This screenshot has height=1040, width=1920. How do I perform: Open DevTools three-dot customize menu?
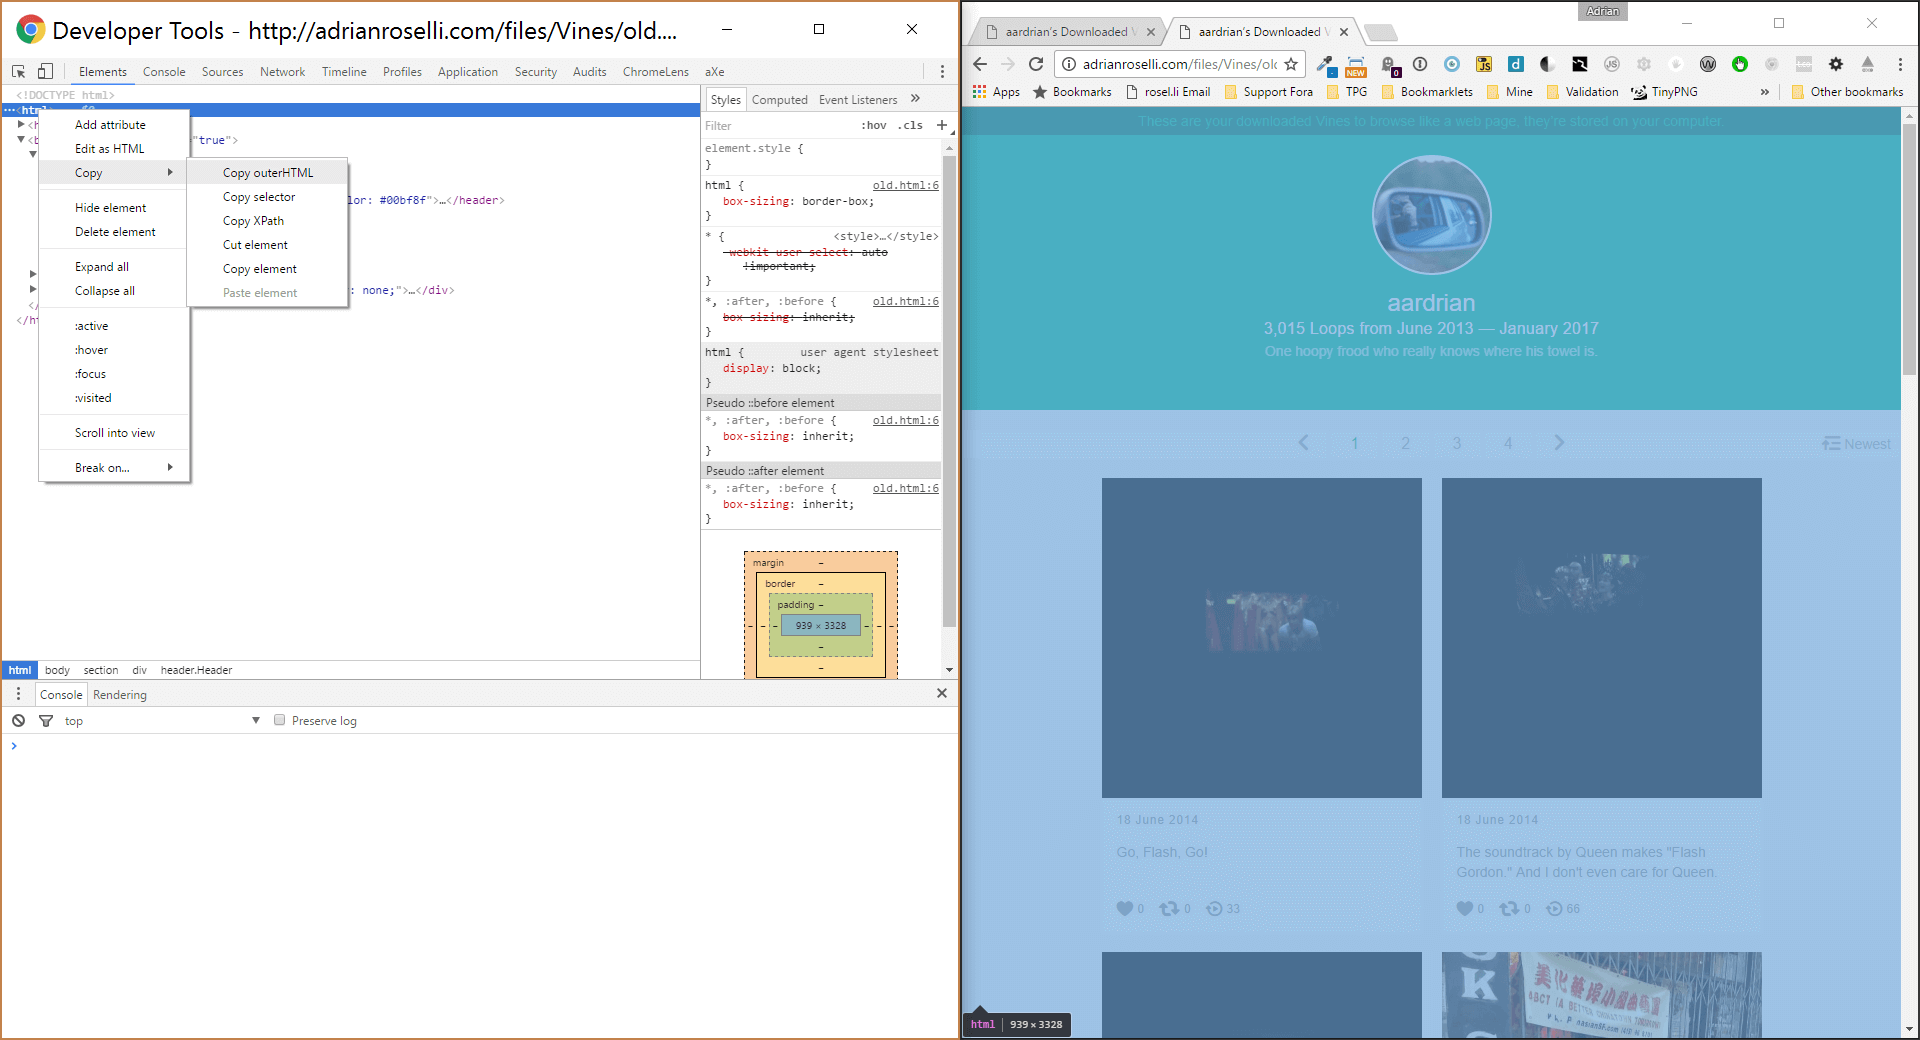pyautogui.click(x=942, y=71)
